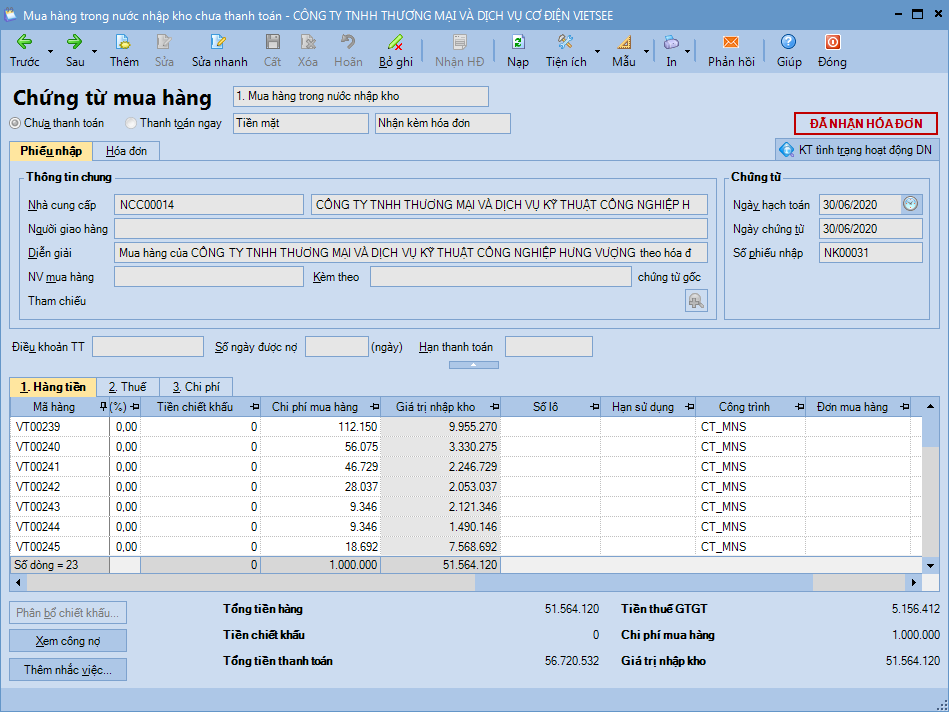Click the reference lookup icon beside Tham chiếu
Image resolution: width=949 pixels, height=712 pixels.
696,300
